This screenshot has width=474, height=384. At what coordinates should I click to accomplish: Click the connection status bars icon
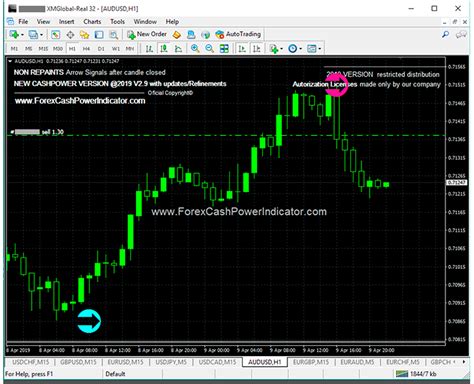[x=402, y=374]
